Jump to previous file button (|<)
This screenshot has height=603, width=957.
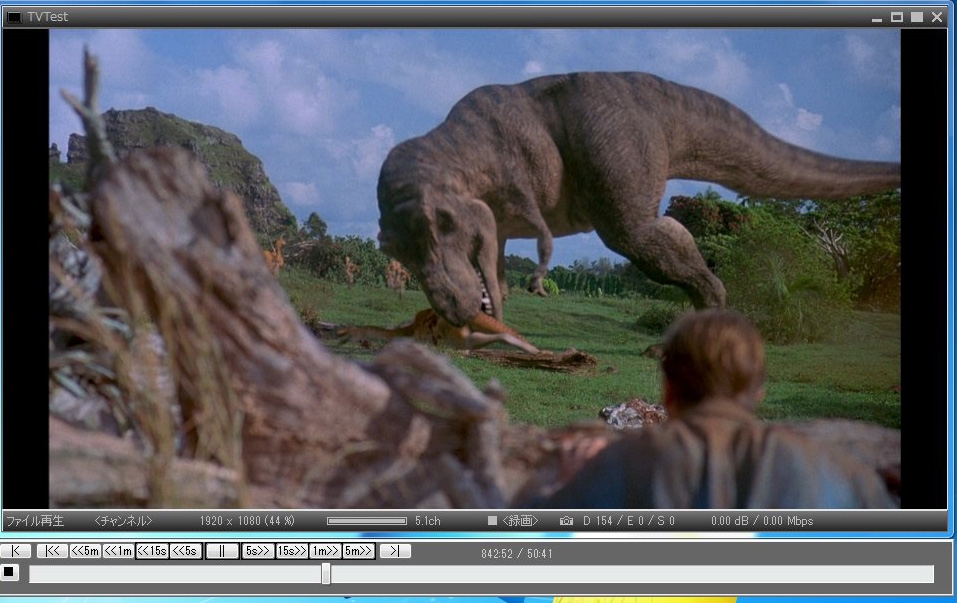[16, 551]
